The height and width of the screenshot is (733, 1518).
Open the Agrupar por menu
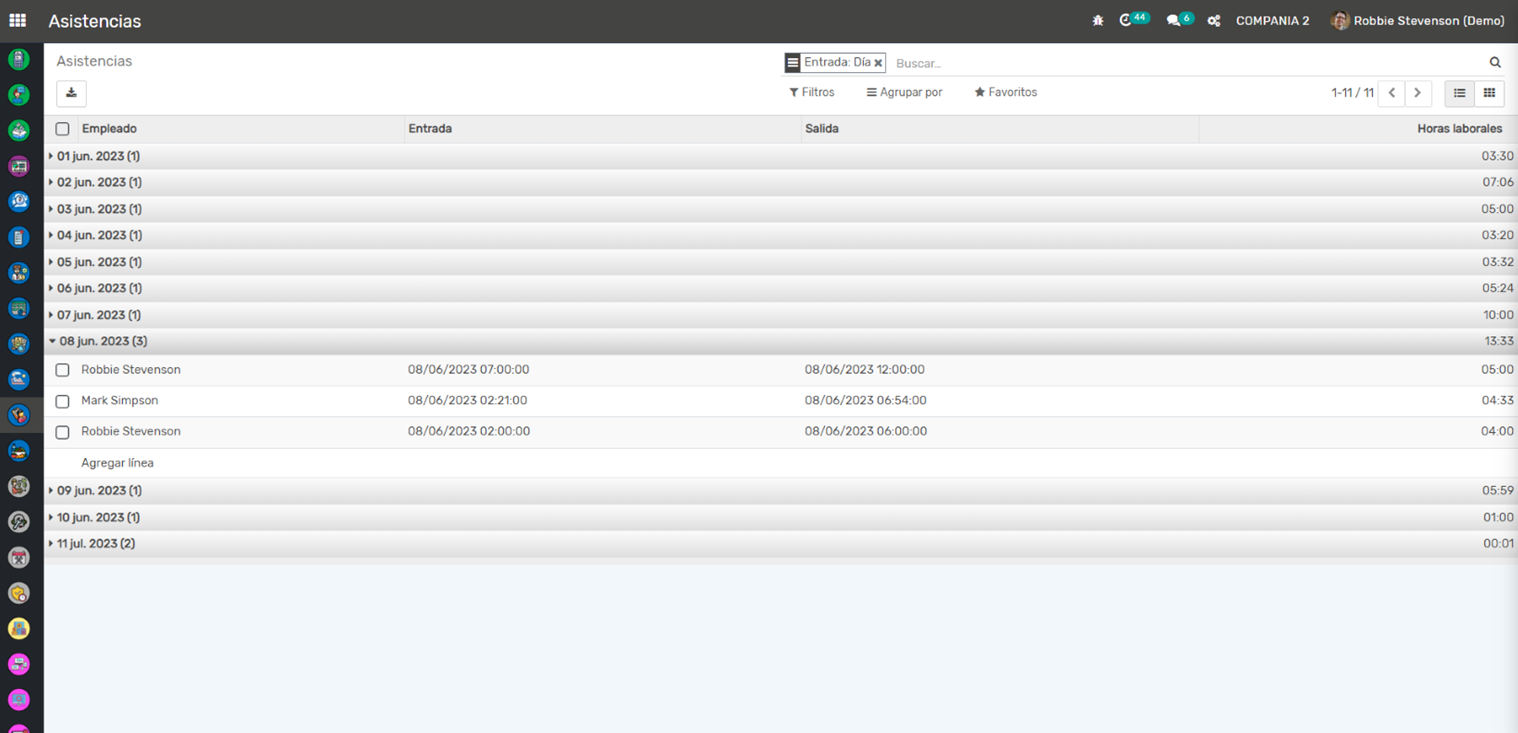coord(904,92)
